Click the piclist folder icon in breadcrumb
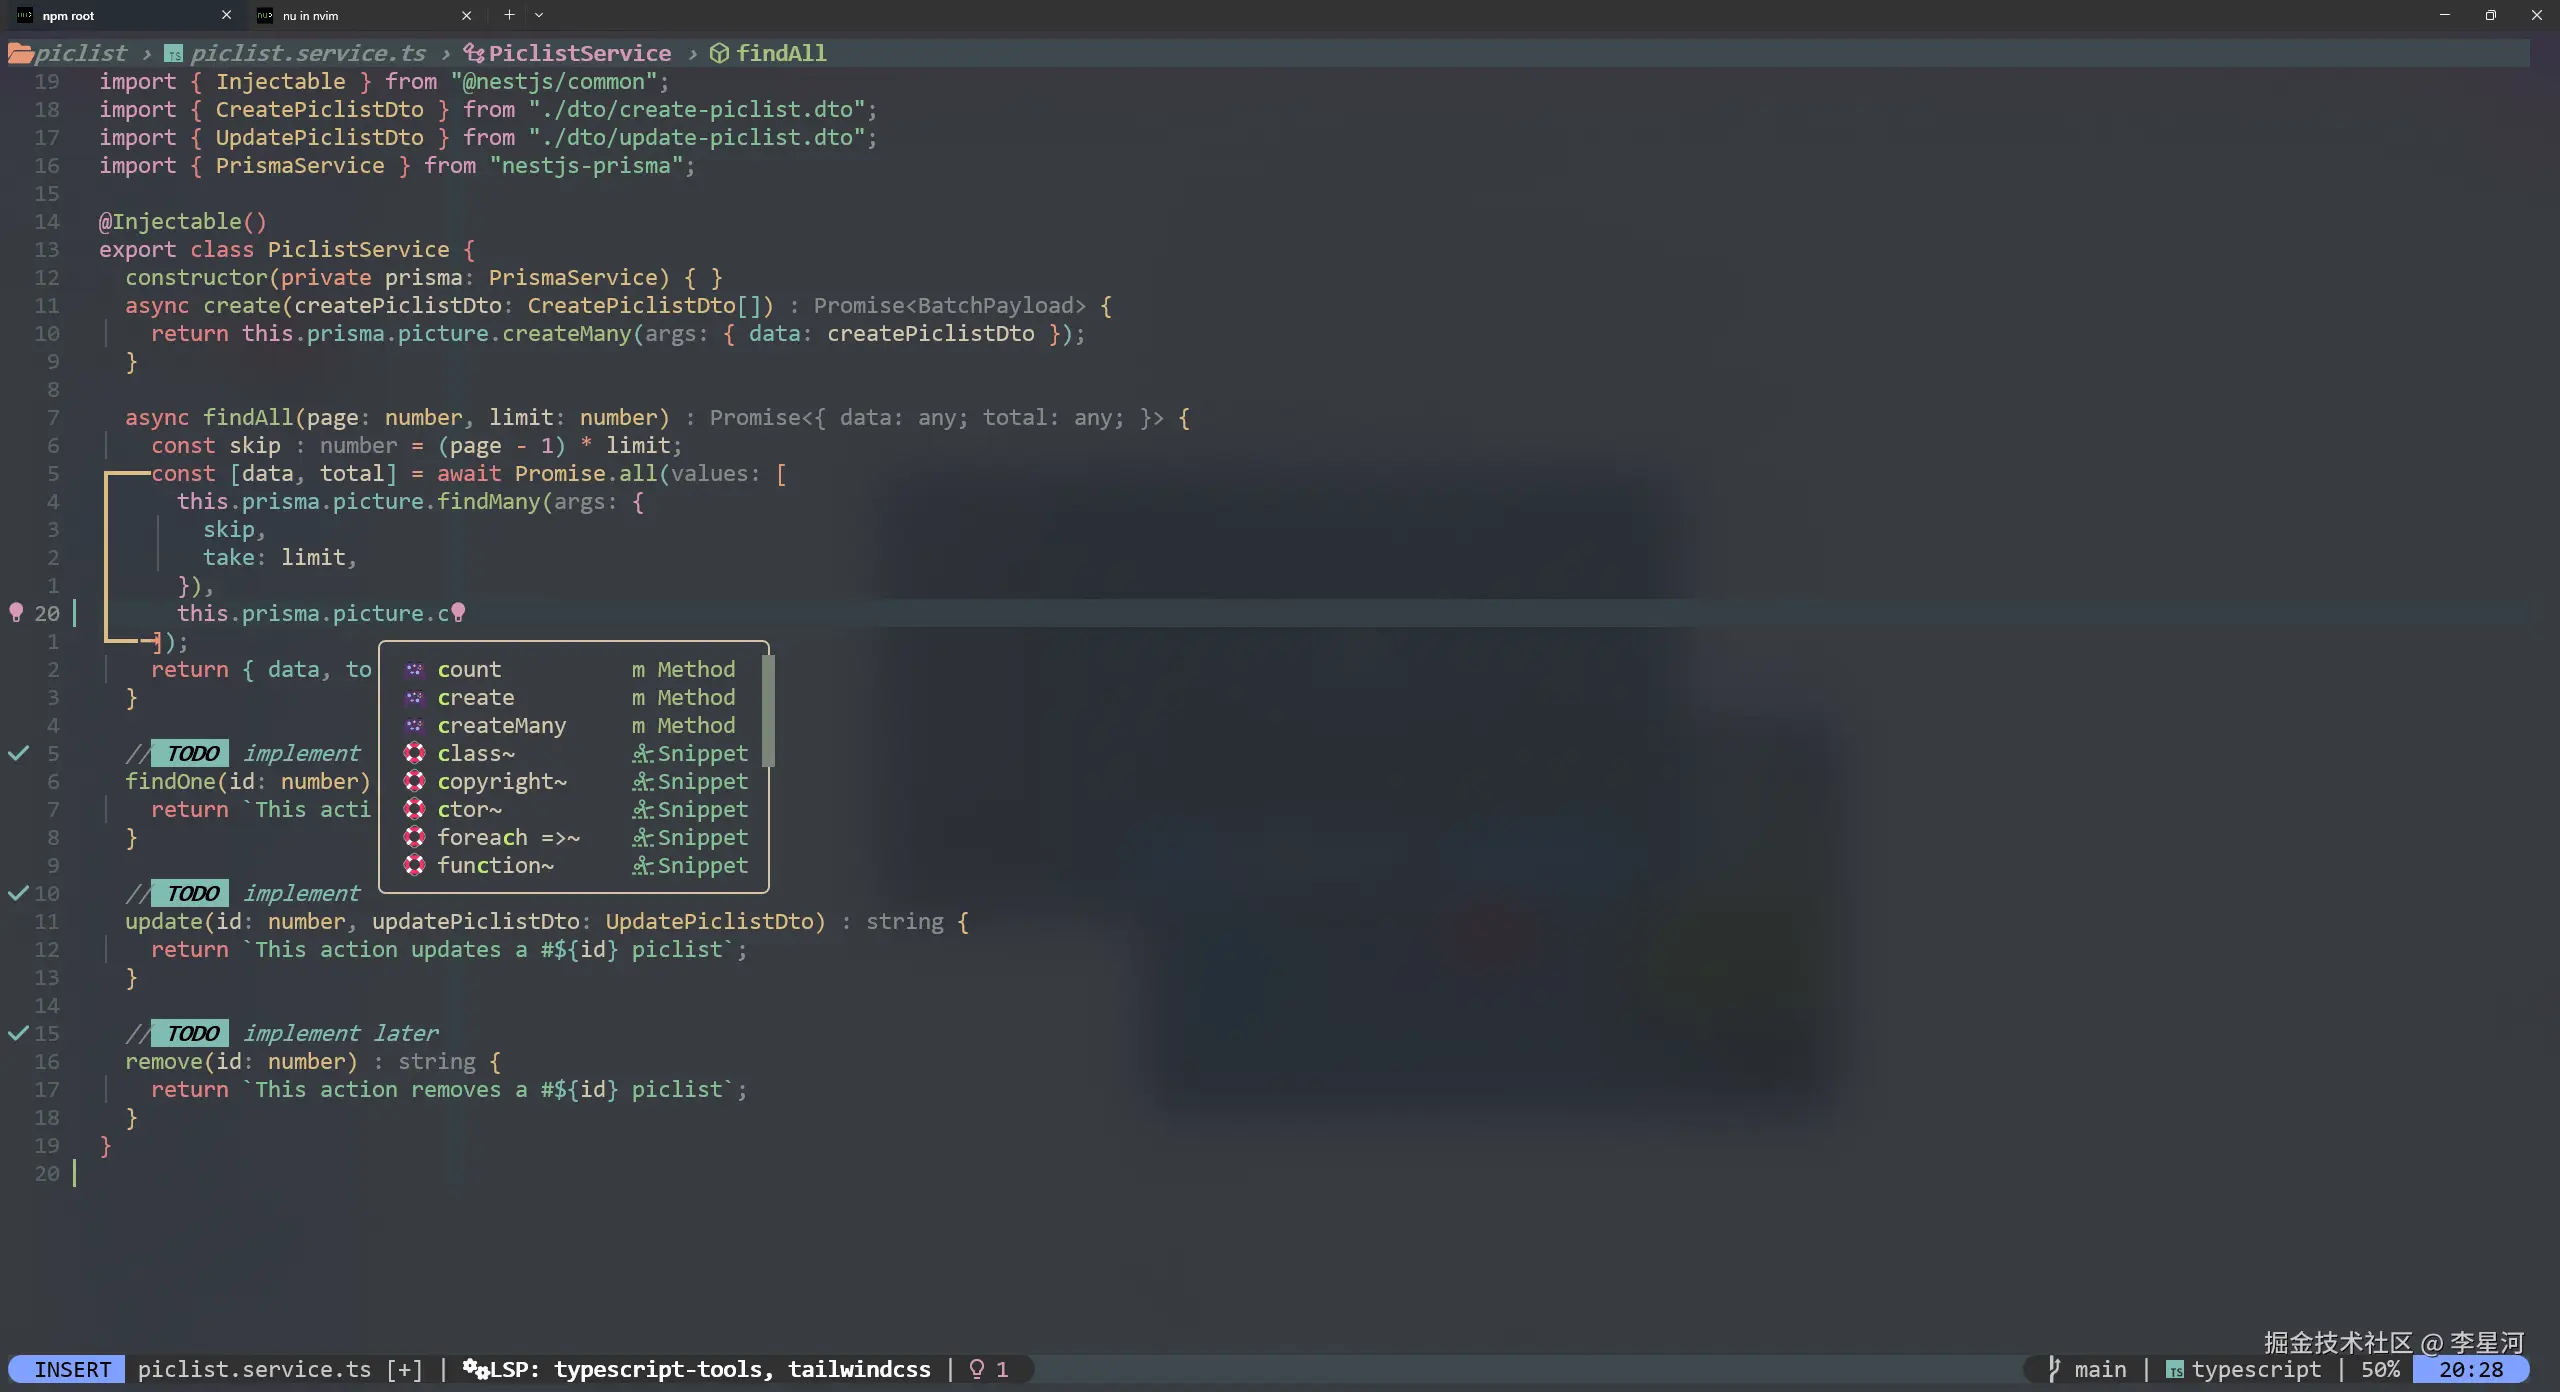The width and height of the screenshot is (2560, 1392). click(20, 53)
